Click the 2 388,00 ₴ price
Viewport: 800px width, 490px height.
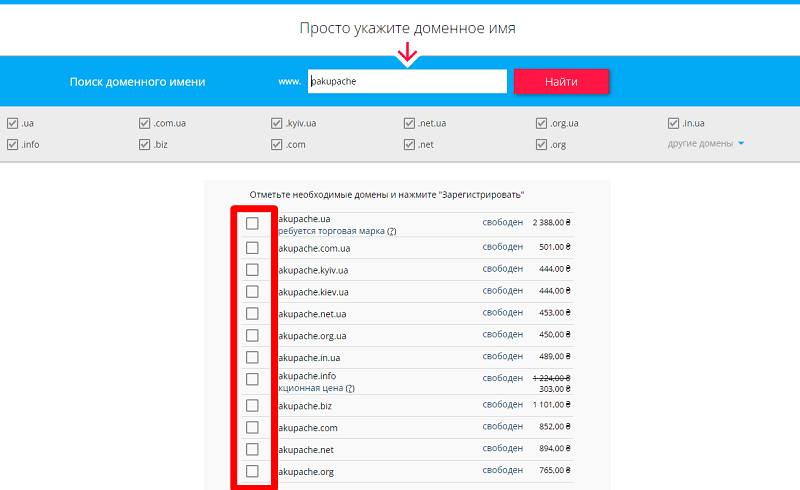(x=552, y=223)
